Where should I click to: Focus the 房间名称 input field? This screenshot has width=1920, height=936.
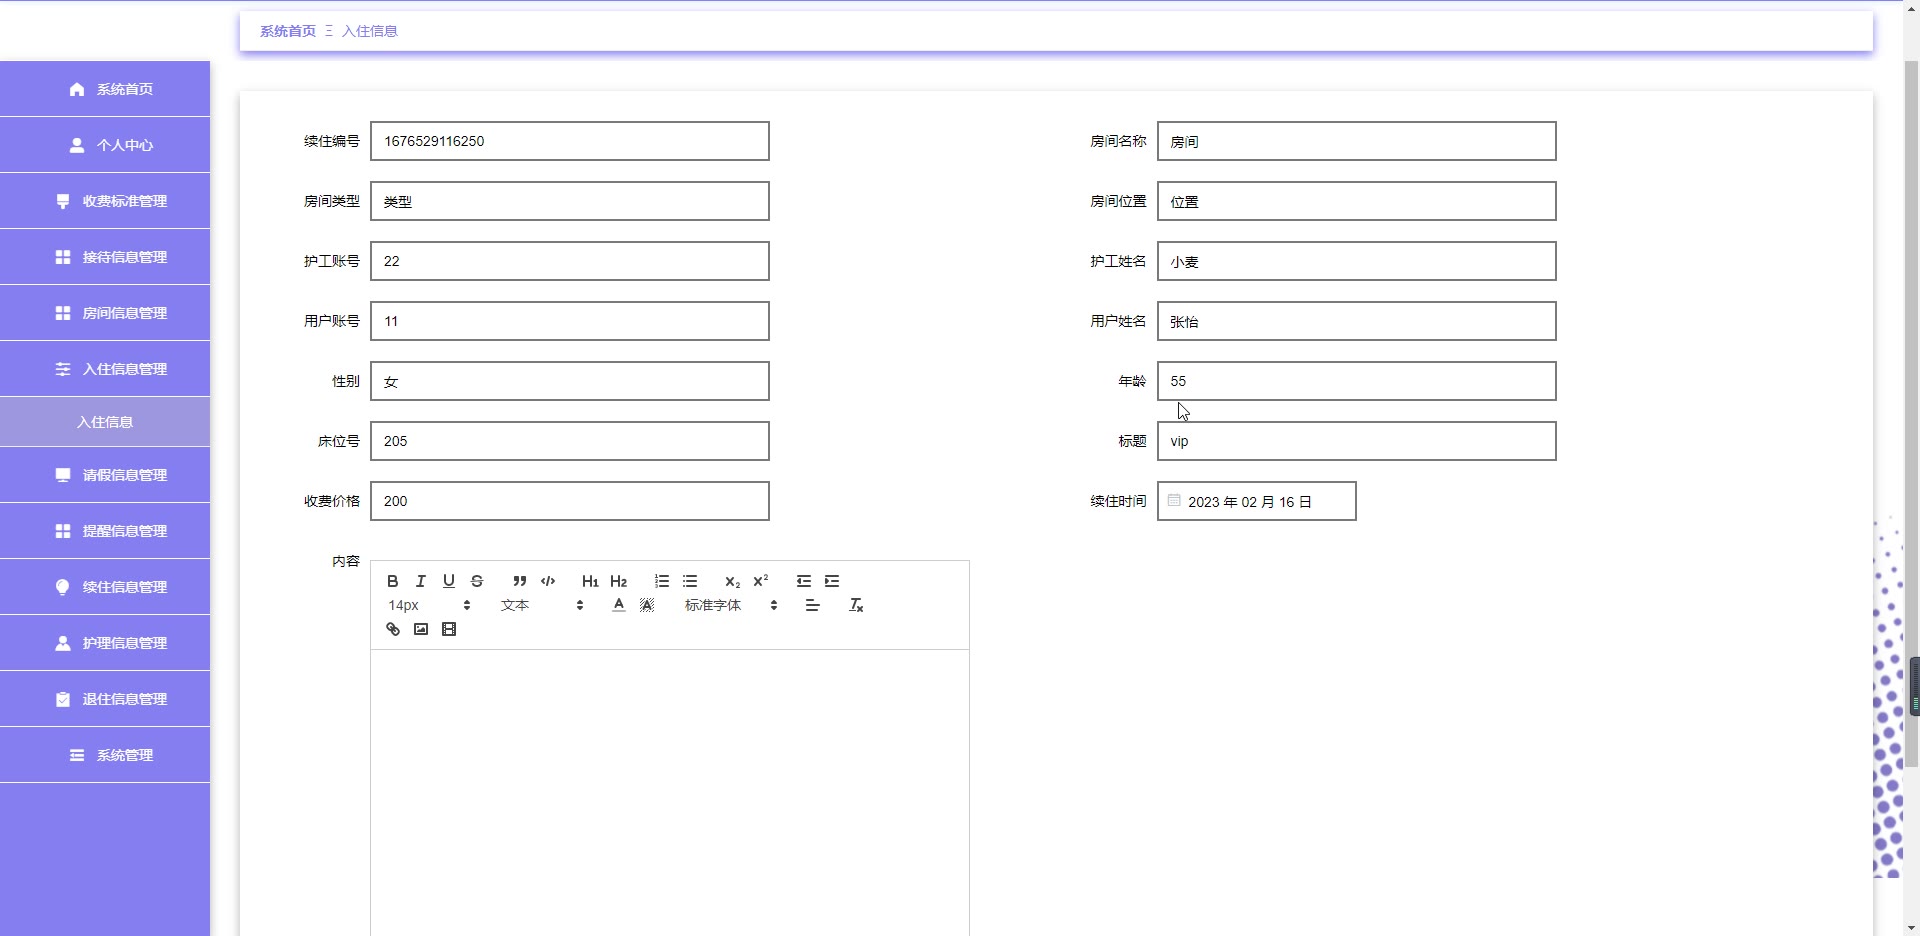click(1357, 141)
